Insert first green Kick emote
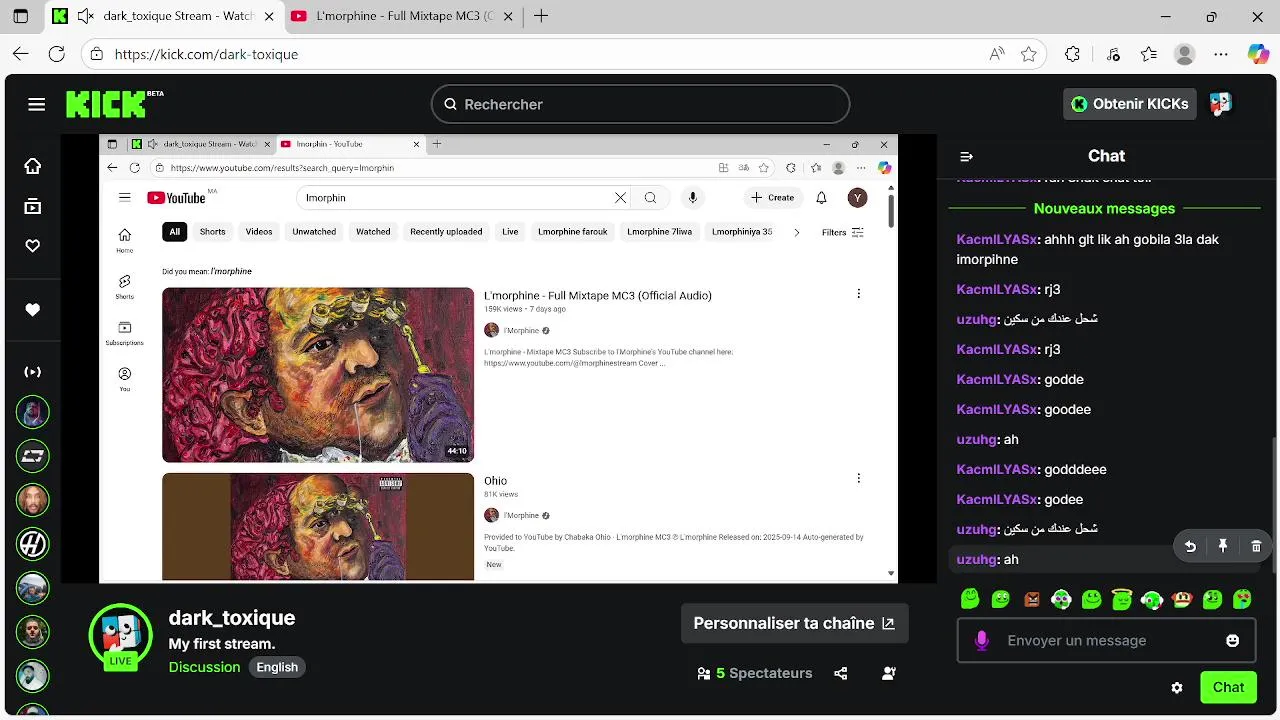 970,599
